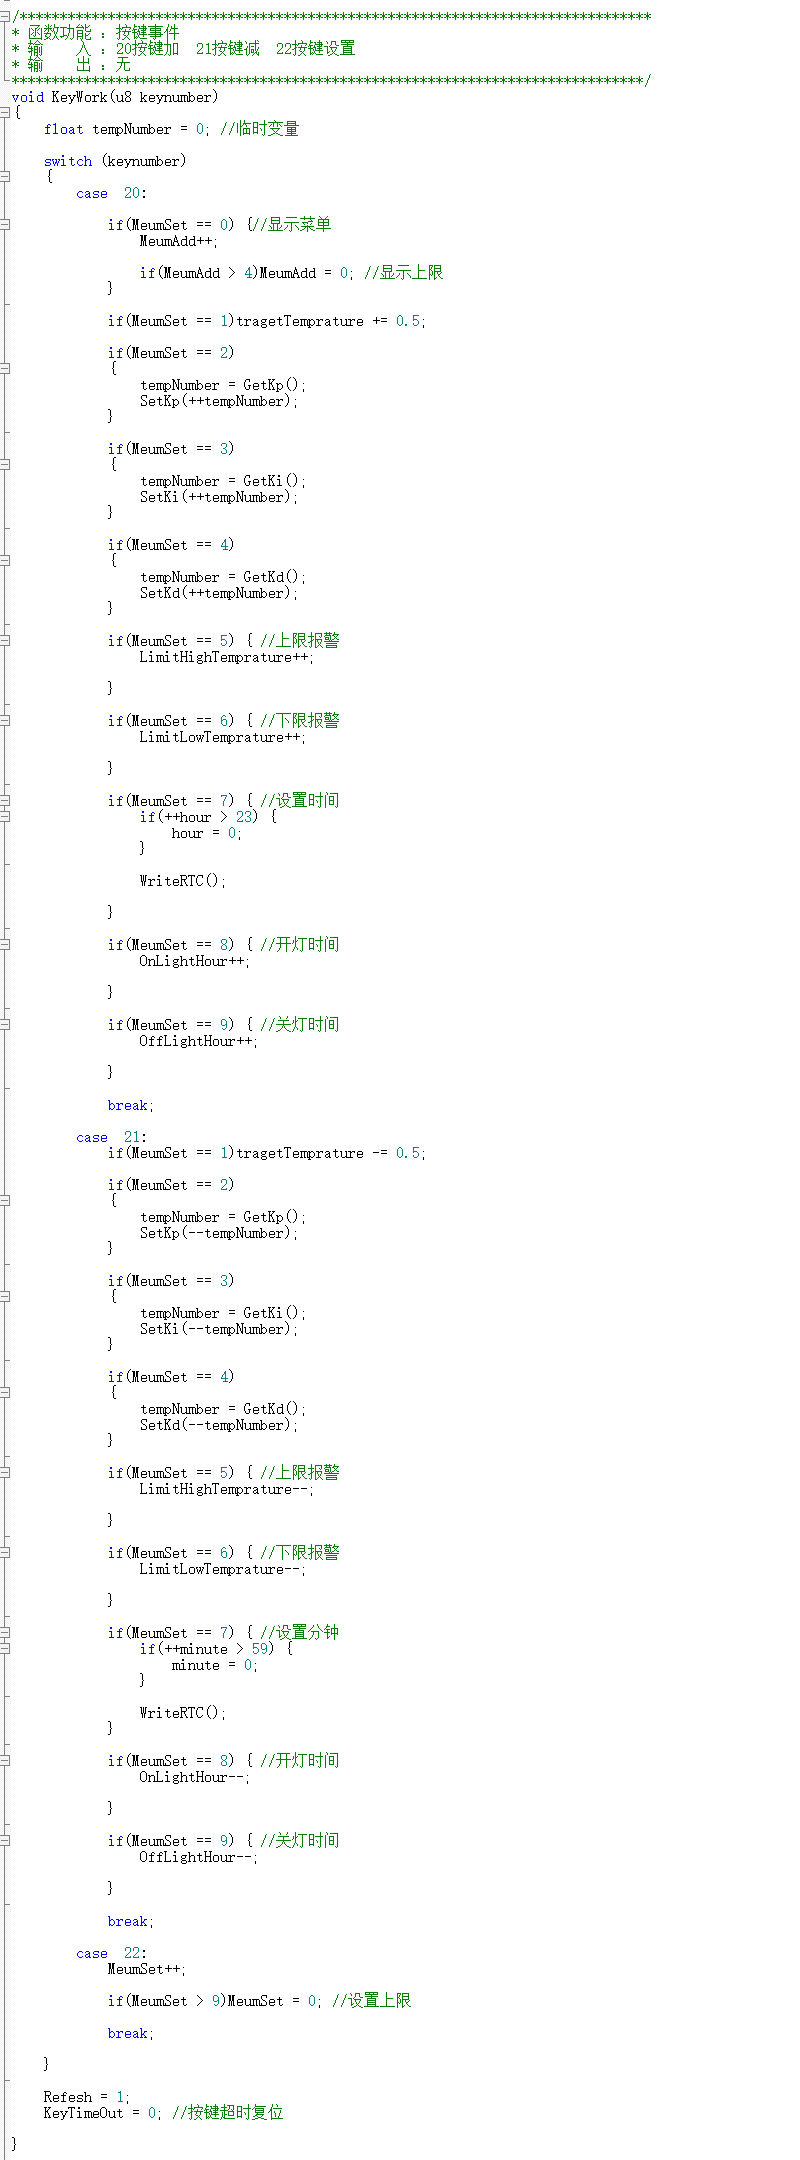Click the 'SetKd(--tempNumber);' call
This screenshot has height=2160, width=800.
pos(219,1425)
